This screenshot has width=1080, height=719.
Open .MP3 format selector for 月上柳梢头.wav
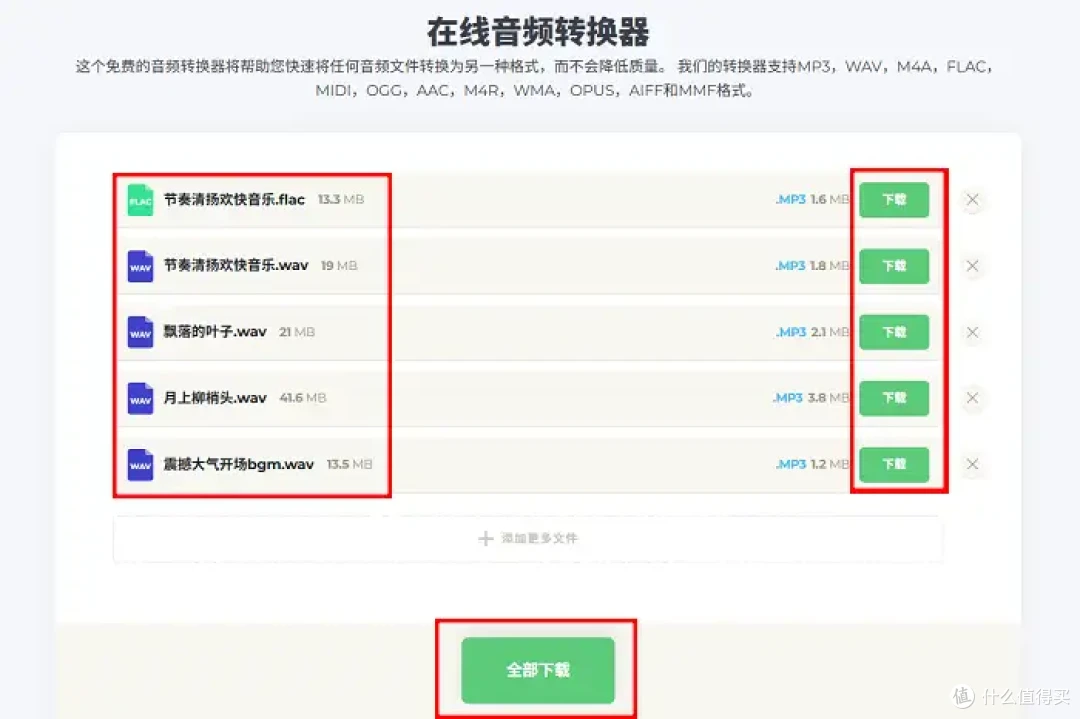click(789, 398)
